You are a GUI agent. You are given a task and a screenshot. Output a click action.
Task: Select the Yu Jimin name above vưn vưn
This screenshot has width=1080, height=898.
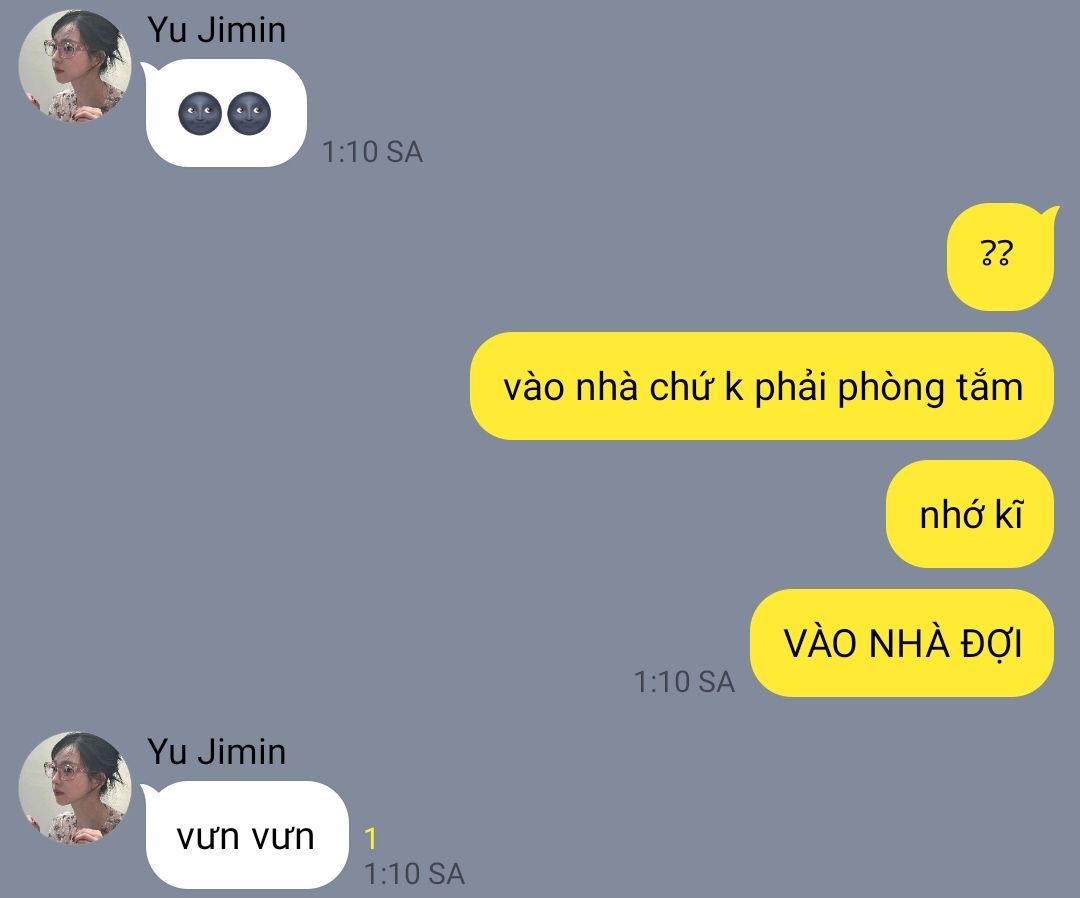coord(216,751)
